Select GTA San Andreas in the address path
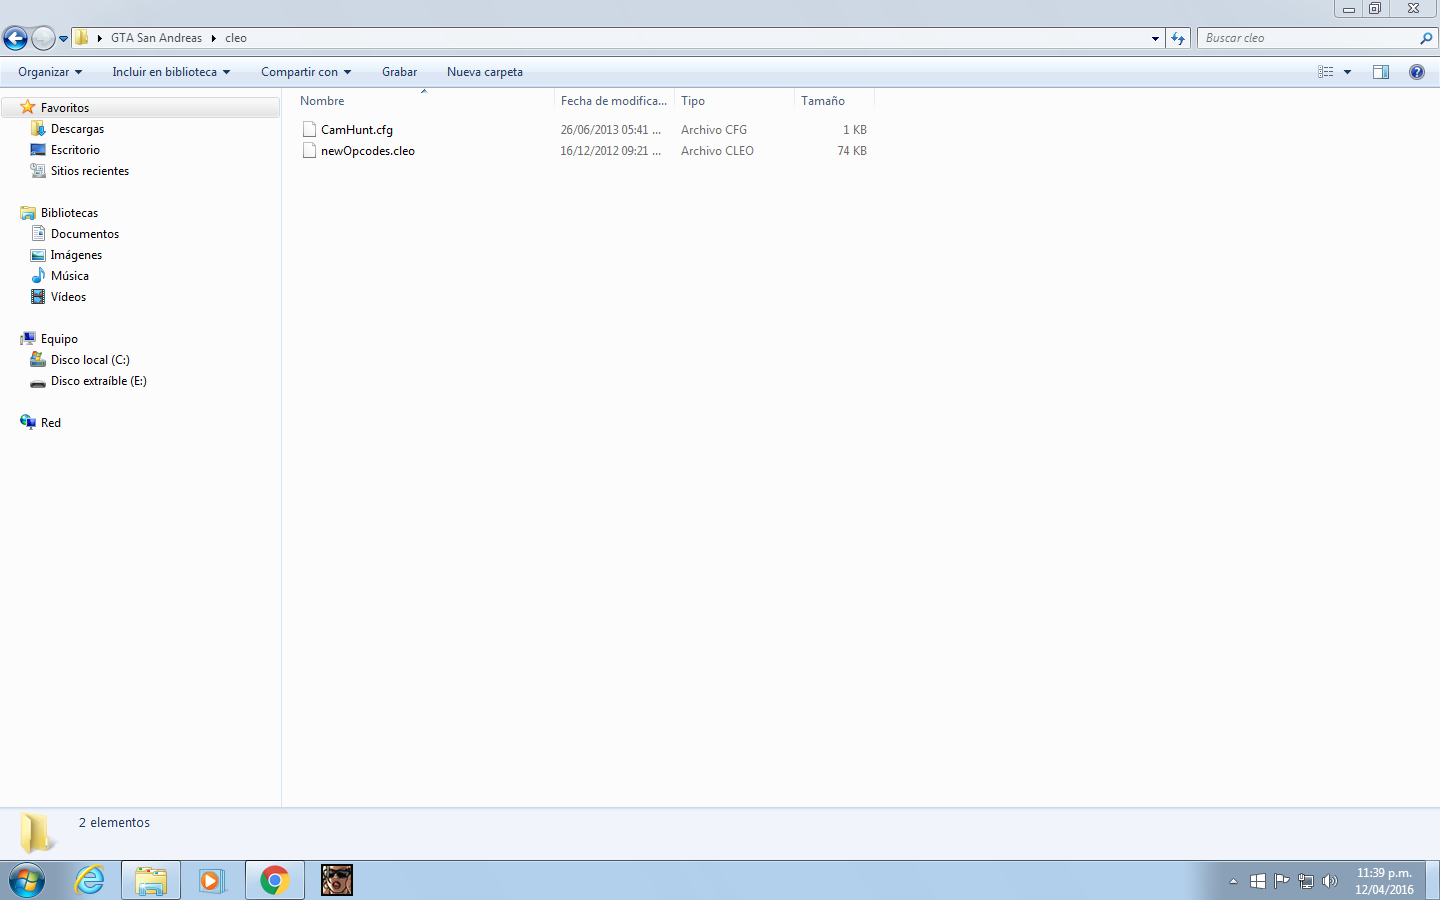 [x=156, y=38]
